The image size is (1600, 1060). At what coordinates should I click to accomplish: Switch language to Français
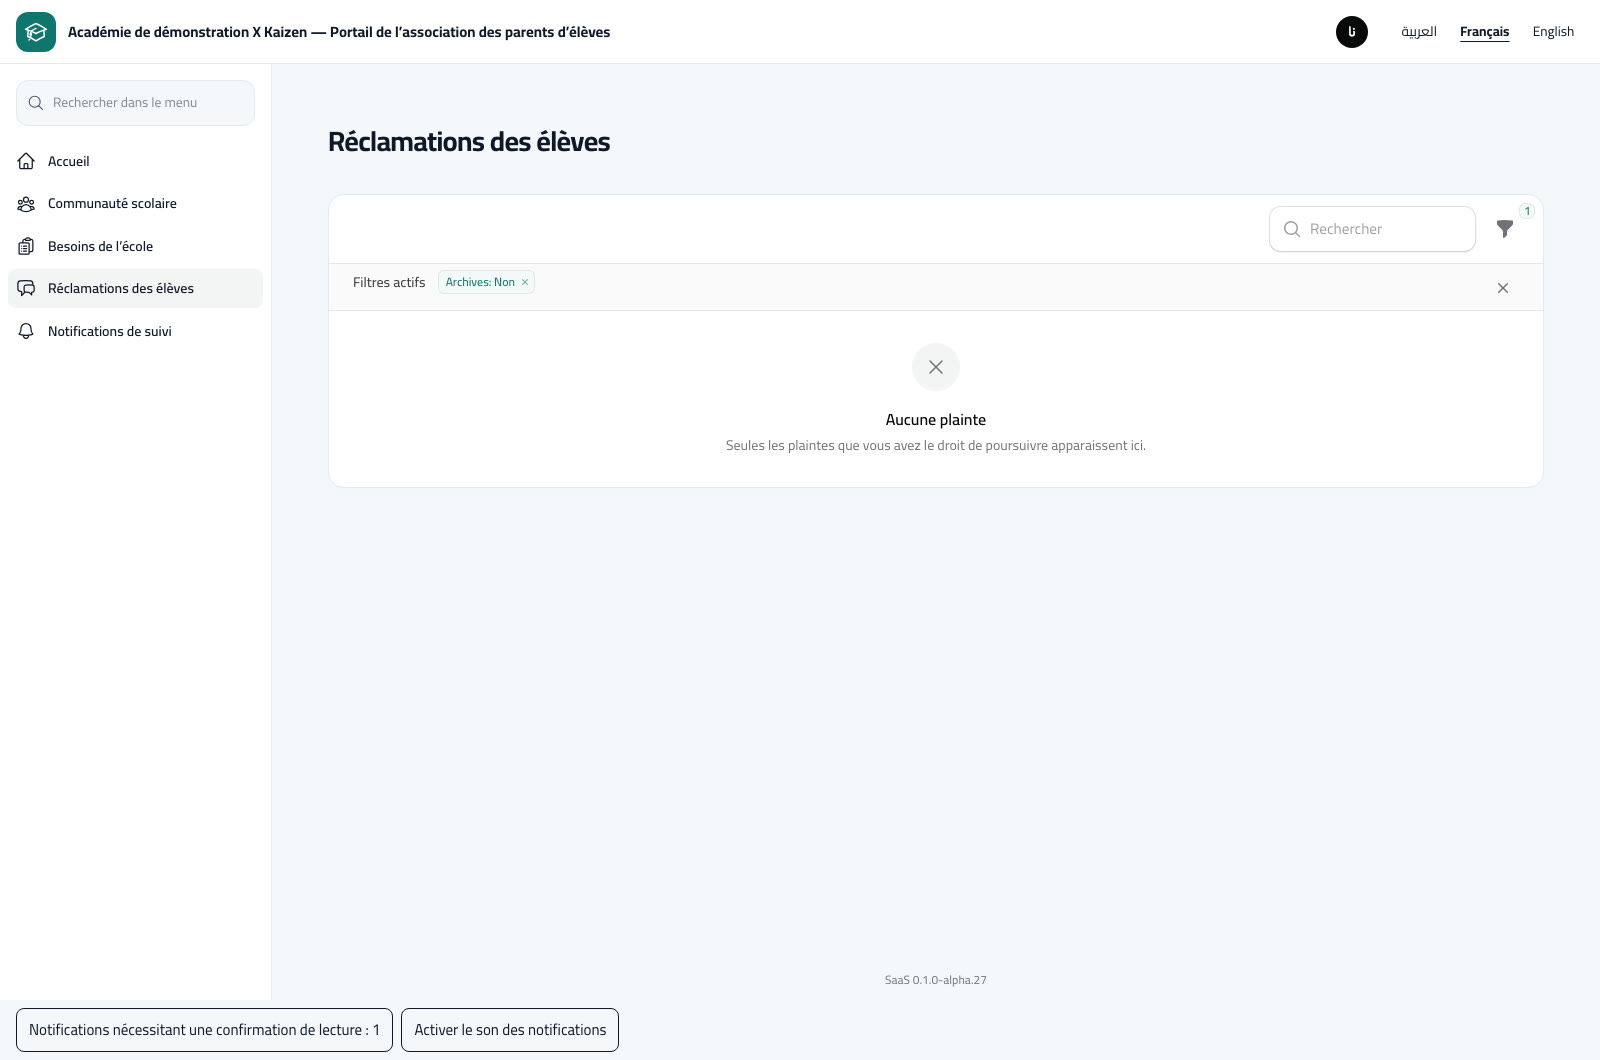(x=1484, y=32)
